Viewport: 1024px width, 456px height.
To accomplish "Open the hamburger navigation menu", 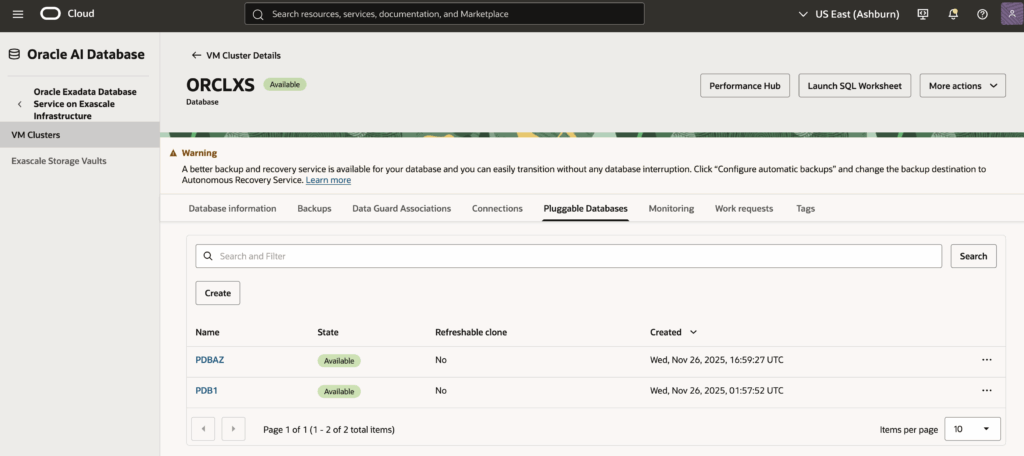I will pos(17,14).
